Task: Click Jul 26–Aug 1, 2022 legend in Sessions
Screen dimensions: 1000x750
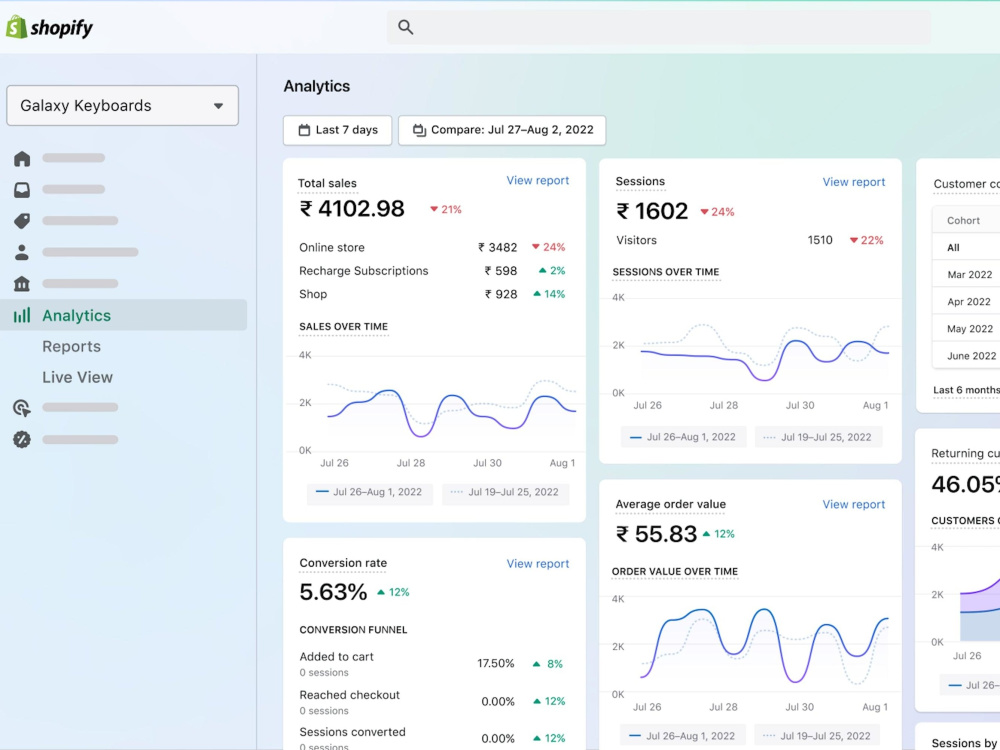Action: pos(683,438)
